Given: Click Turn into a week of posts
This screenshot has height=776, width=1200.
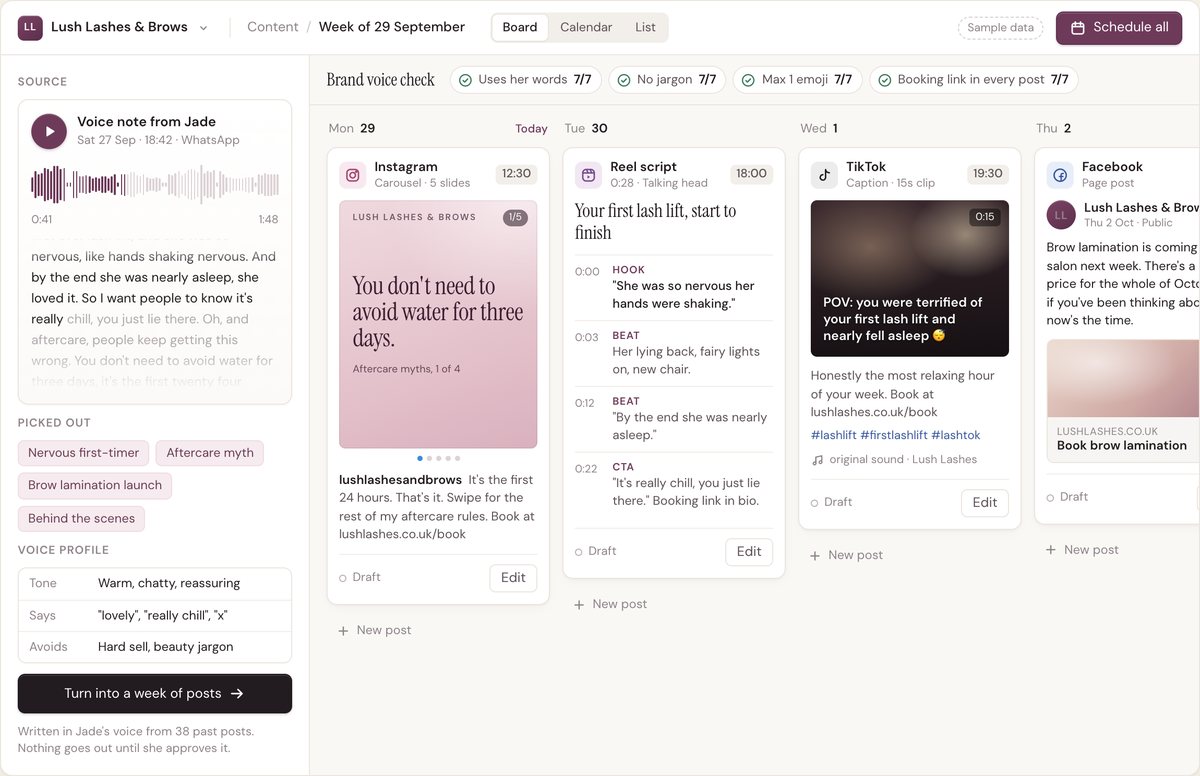Looking at the screenshot, I should [x=155, y=693].
